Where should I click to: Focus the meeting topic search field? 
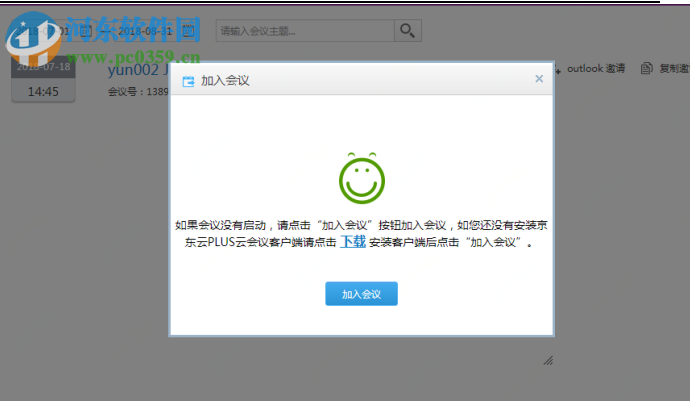point(305,31)
